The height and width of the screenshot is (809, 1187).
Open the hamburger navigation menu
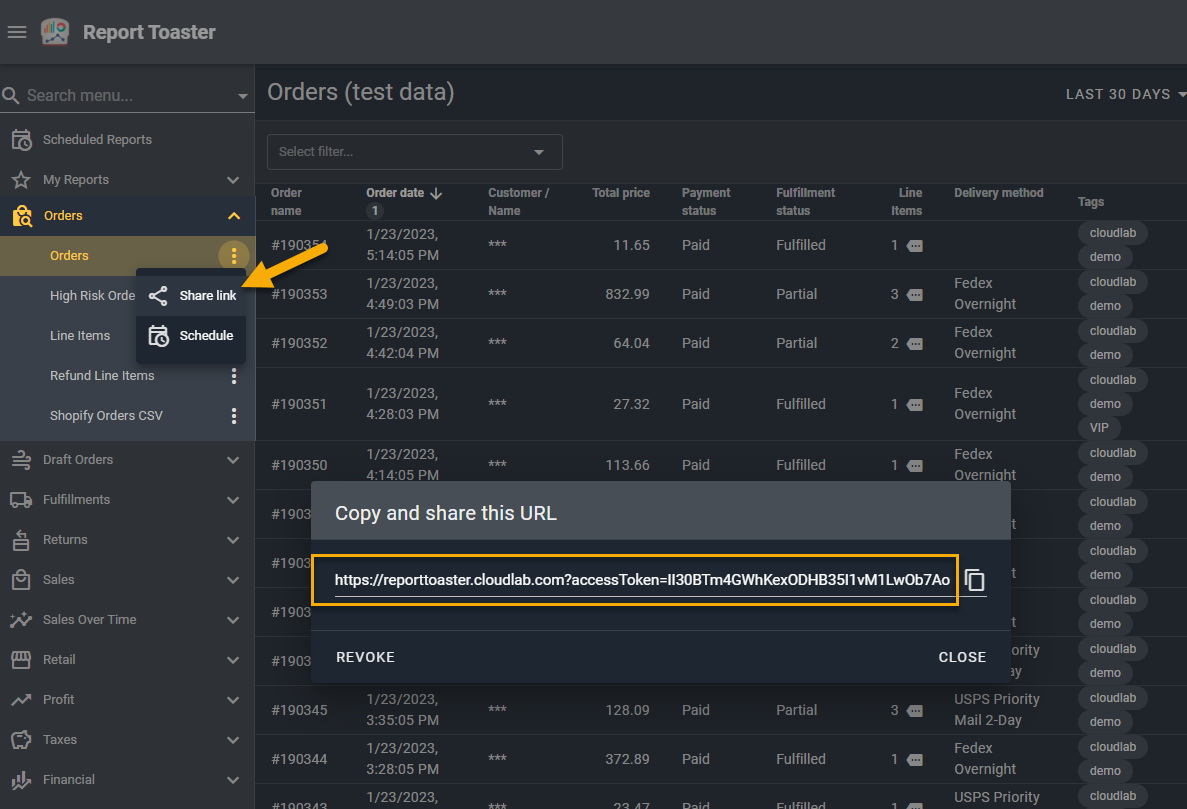[x=16, y=32]
